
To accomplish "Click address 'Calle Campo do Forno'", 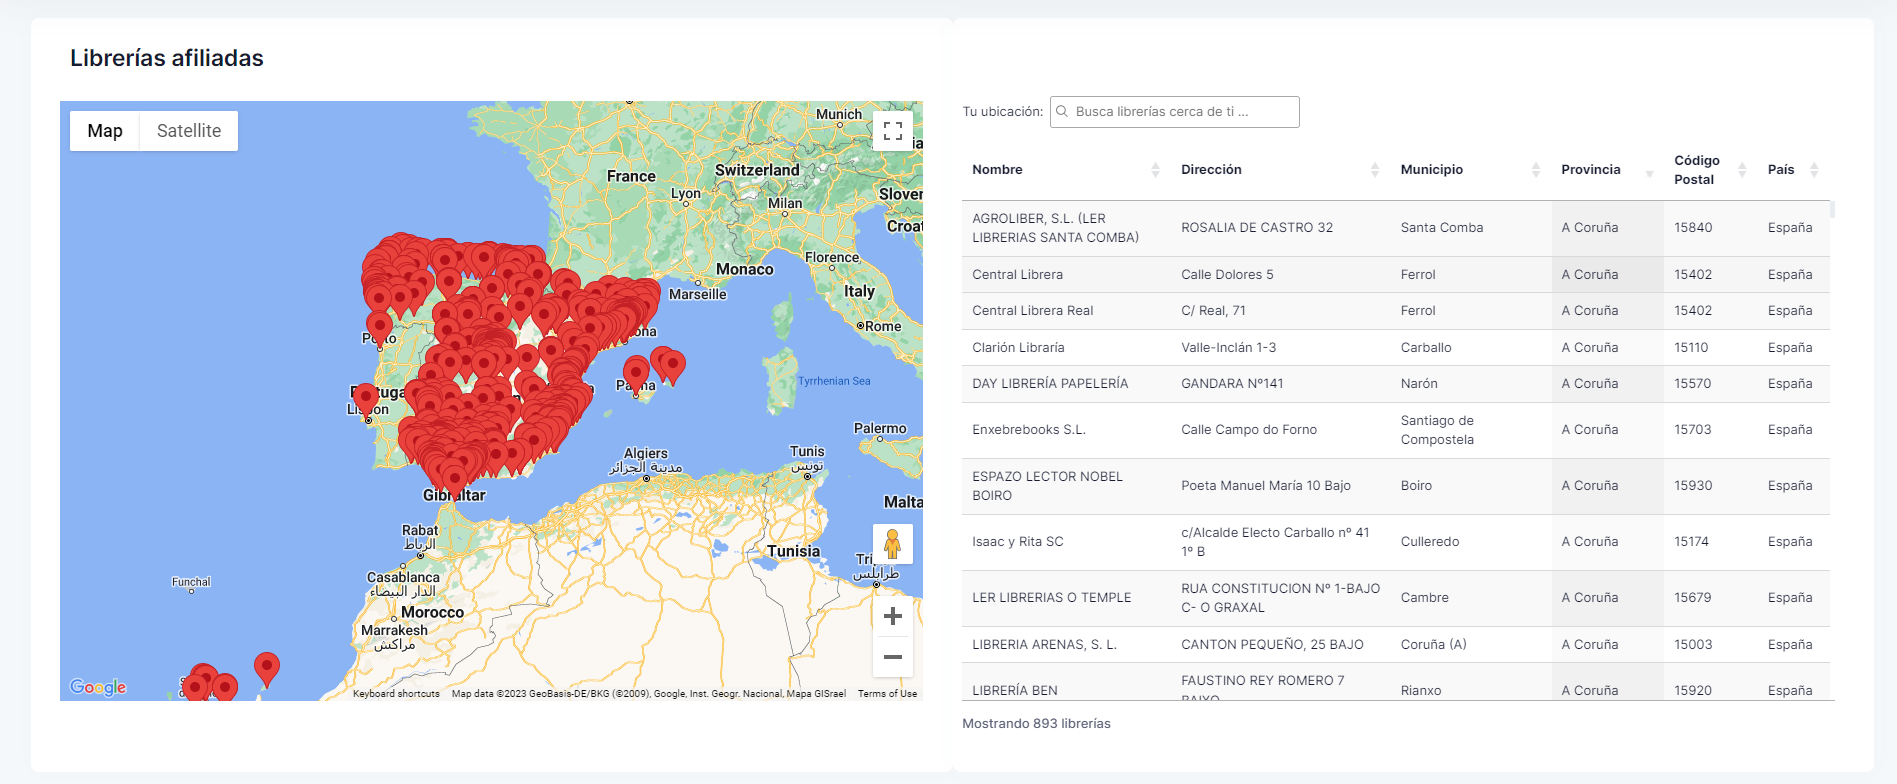I will click(x=1249, y=430).
